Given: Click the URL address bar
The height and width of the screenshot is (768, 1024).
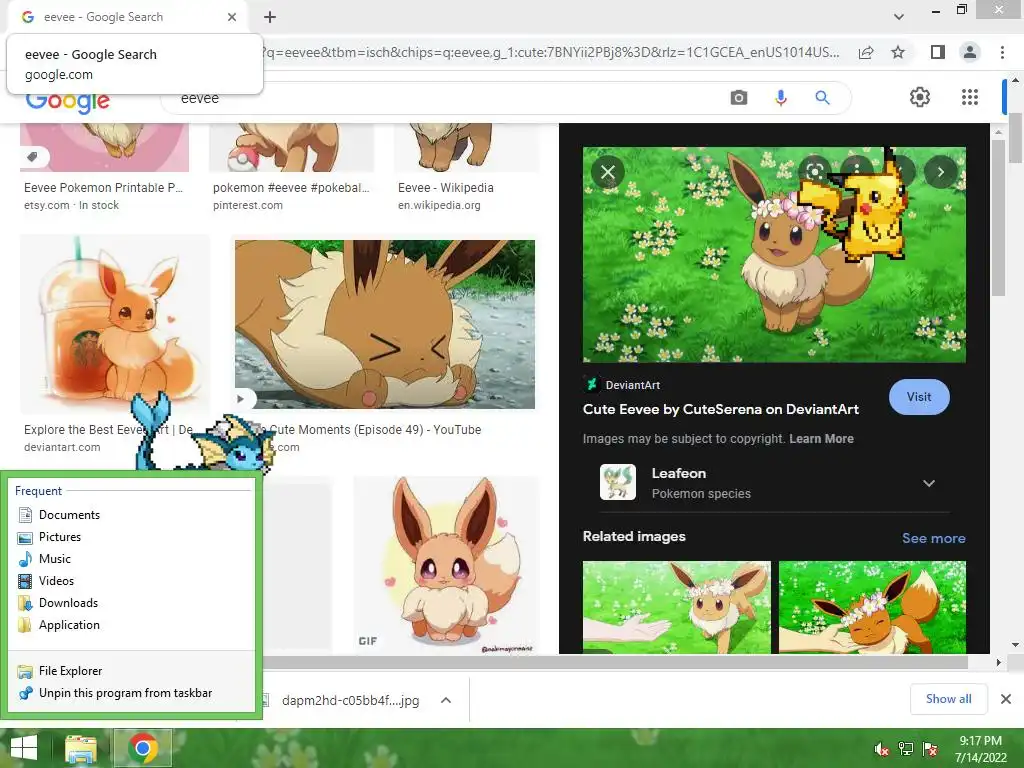Looking at the screenshot, I should pyautogui.click(x=552, y=52).
